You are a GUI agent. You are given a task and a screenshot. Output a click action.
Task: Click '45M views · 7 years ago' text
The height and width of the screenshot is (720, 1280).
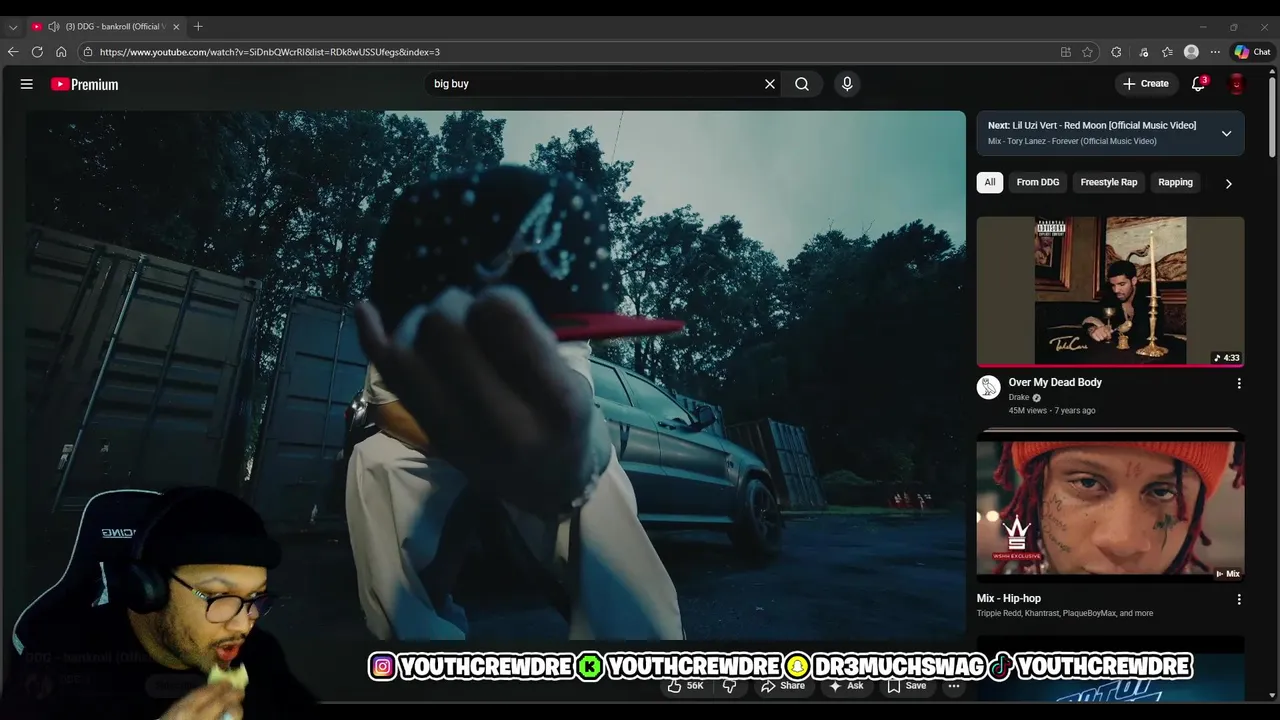pyautogui.click(x=1051, y=410)
